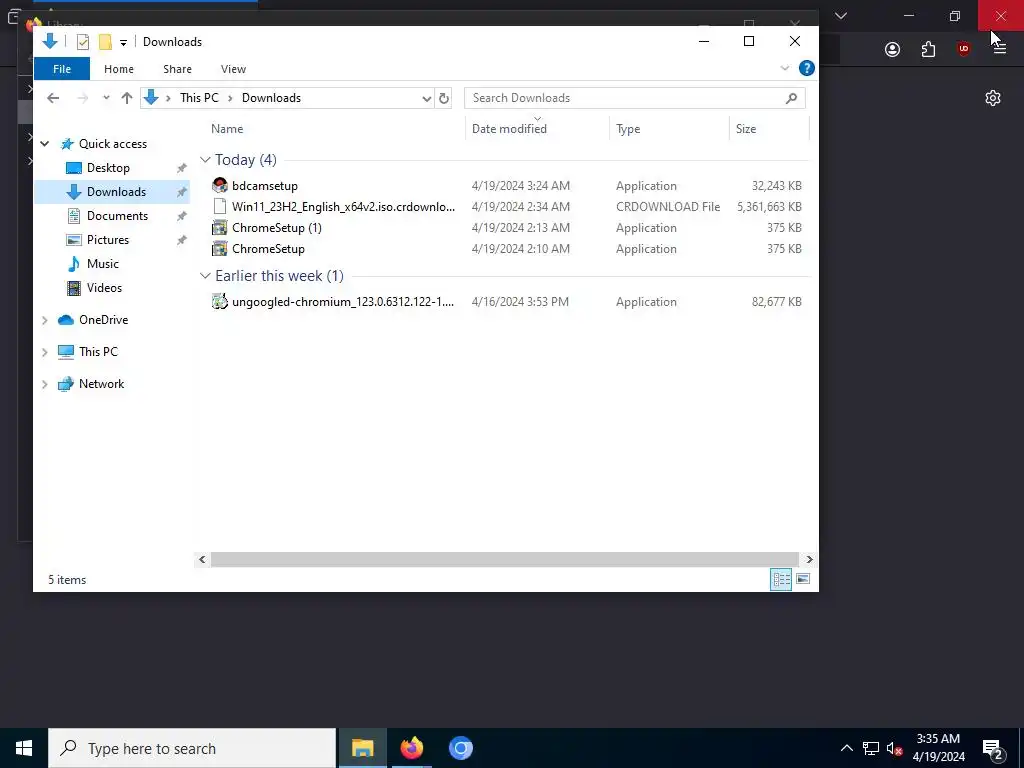Viewport: 1024px width, 768px height.
Task: Click the uBlock Origin shield icon
Action: (x=963, y=49)
